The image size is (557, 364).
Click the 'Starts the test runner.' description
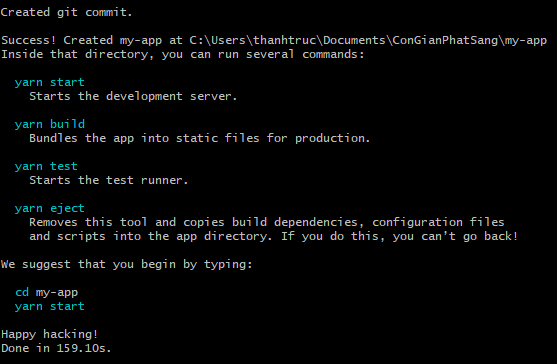tap(108, 180)
